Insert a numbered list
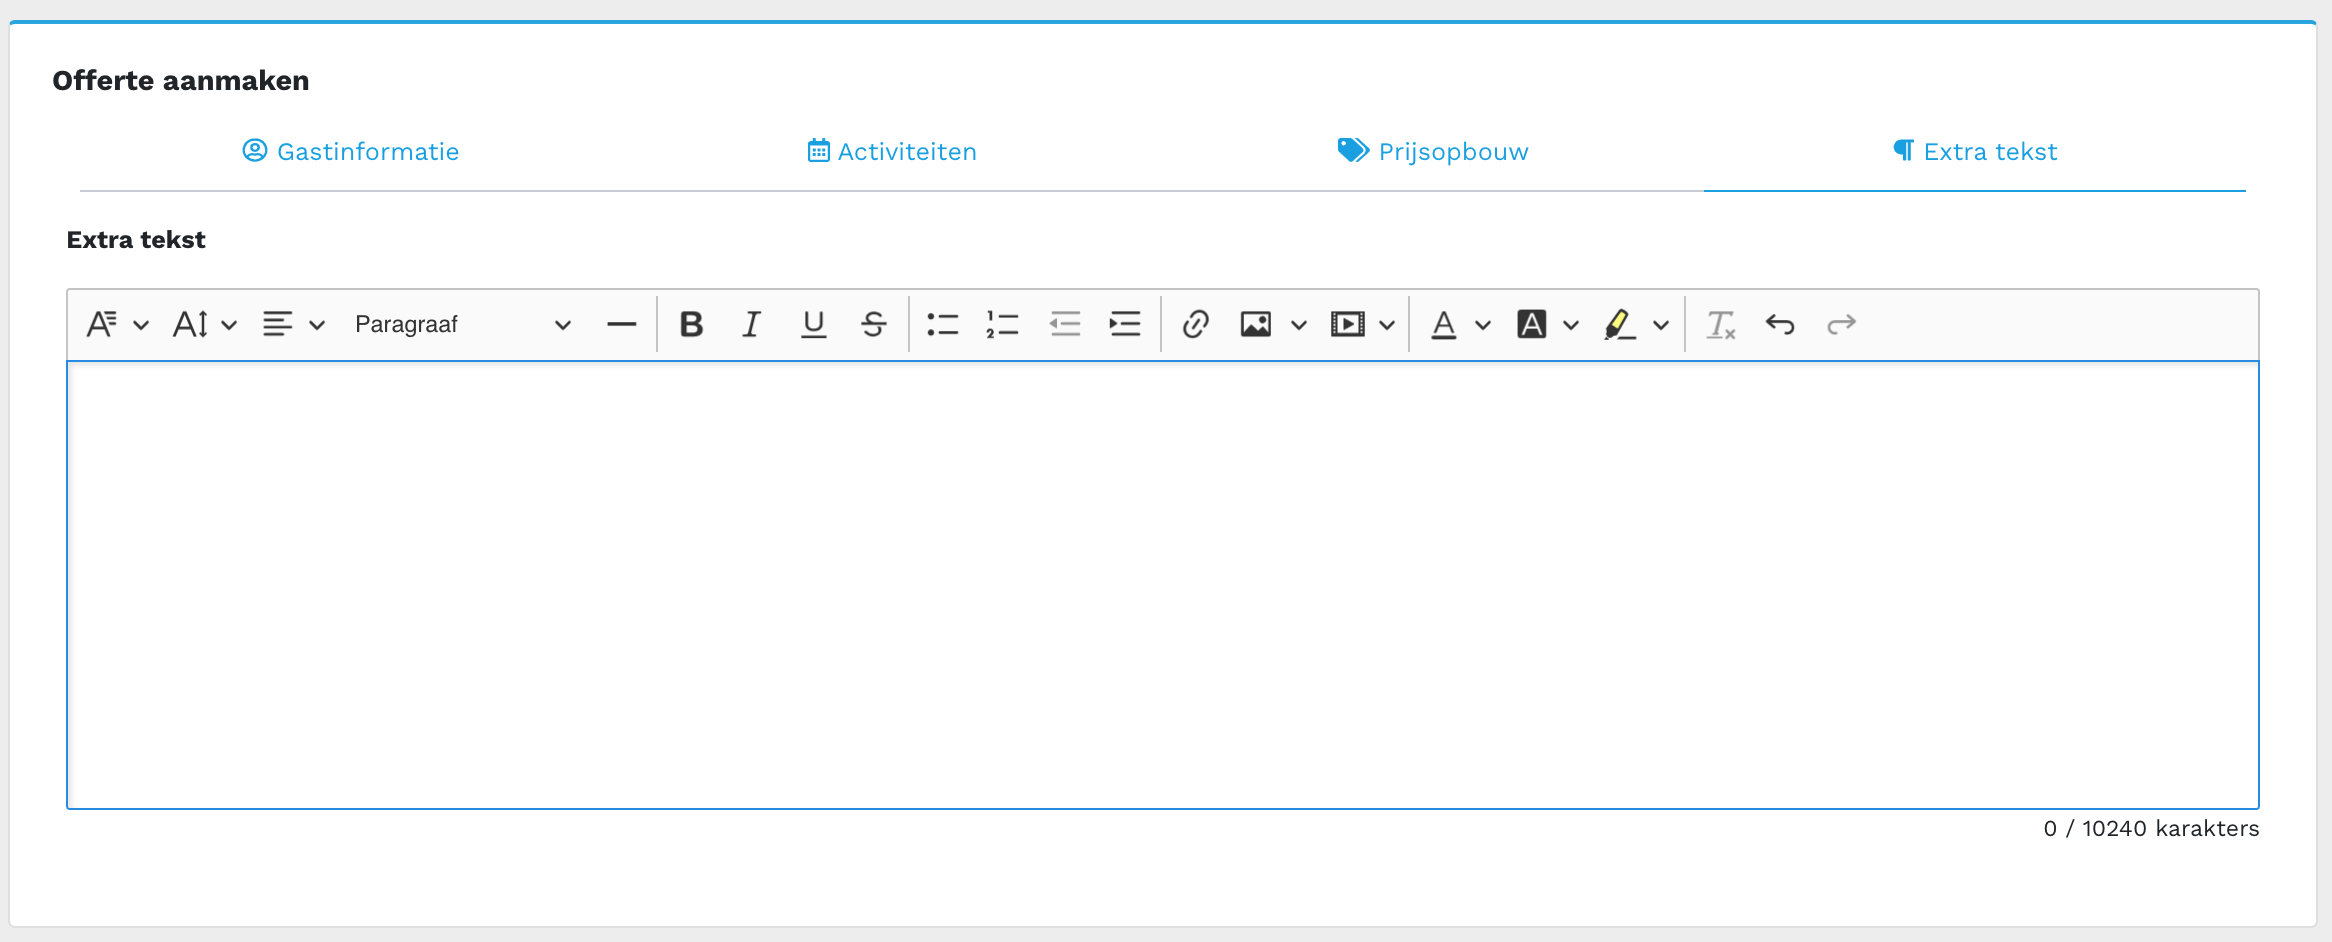2332x942 pixels. pos(1002,324)
